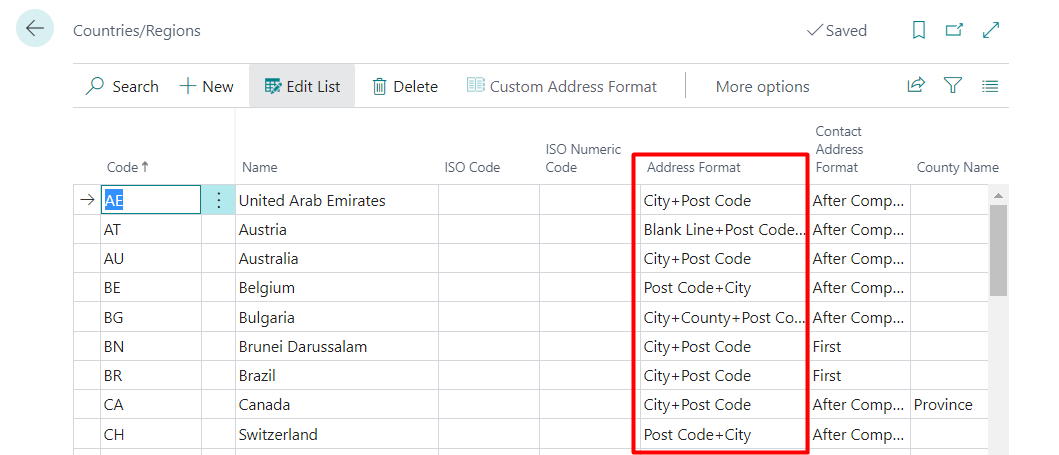Toggle Edit List mode
The image size is (1059, 455).
coord(302,86)
